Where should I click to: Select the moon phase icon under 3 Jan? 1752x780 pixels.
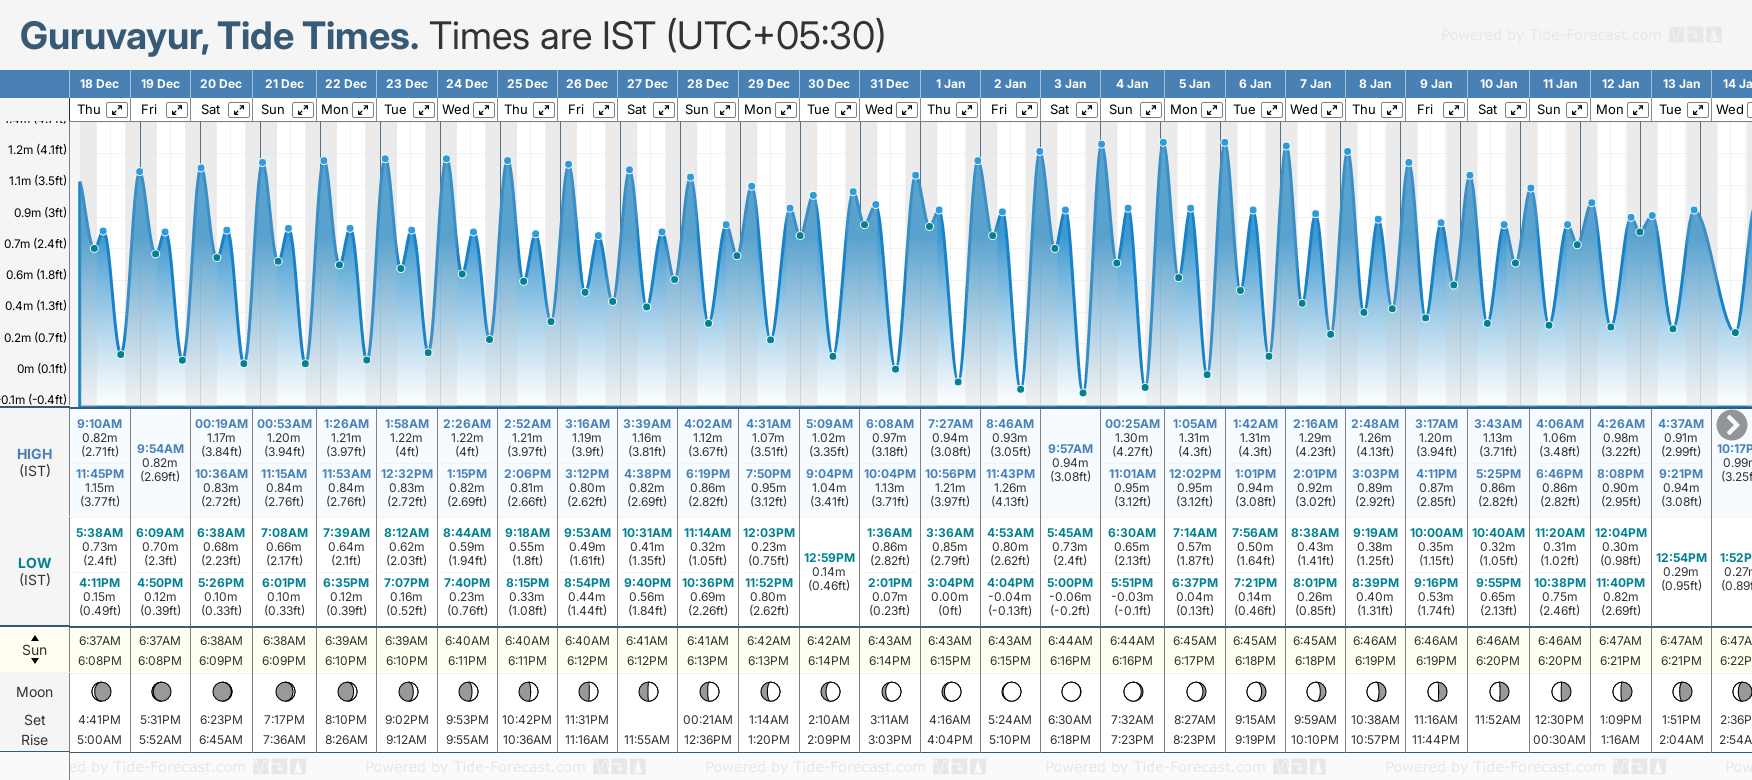pyautogui.click(x=1071, y=691)
